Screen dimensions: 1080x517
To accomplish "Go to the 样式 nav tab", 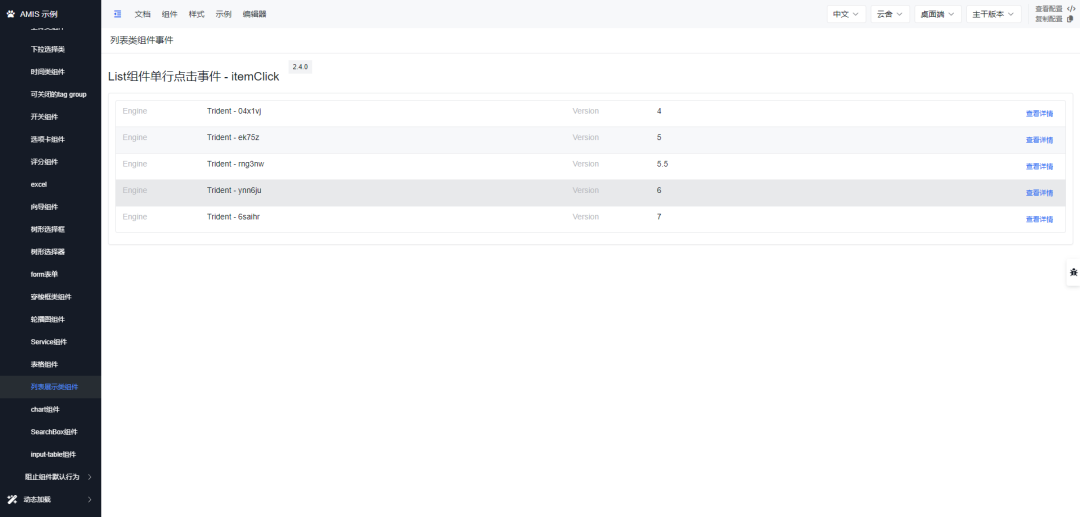I will point(196,14).
